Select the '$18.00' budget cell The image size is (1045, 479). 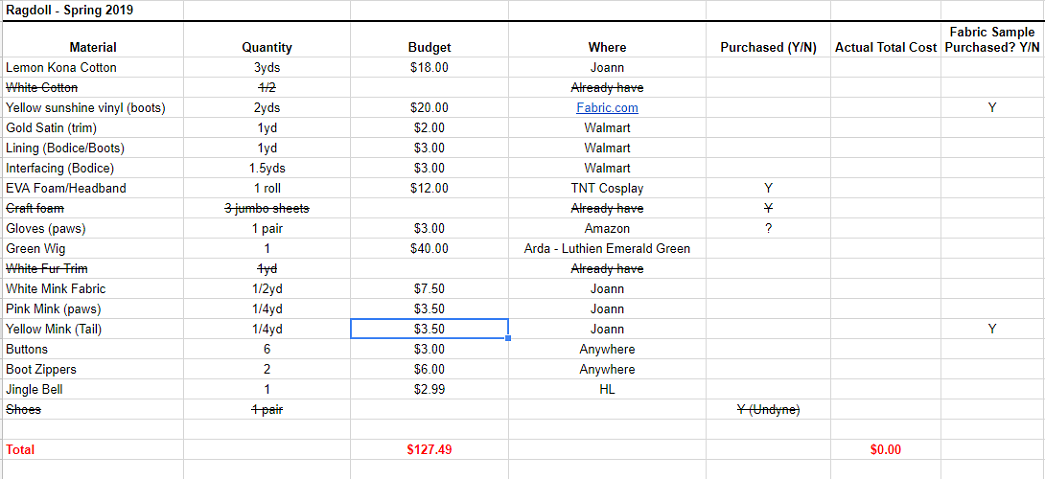click(429, 68)
